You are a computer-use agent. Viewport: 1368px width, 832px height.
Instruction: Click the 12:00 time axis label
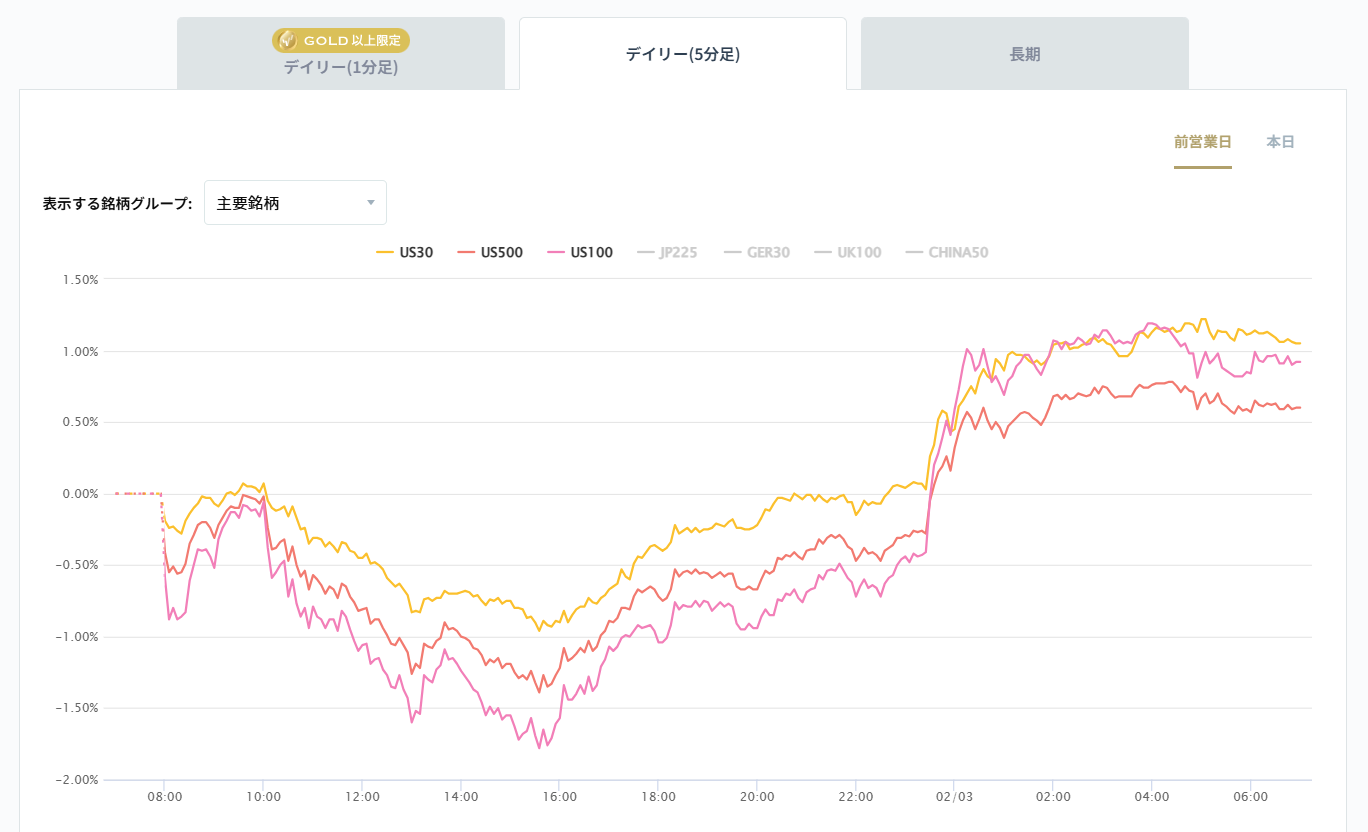362,797
